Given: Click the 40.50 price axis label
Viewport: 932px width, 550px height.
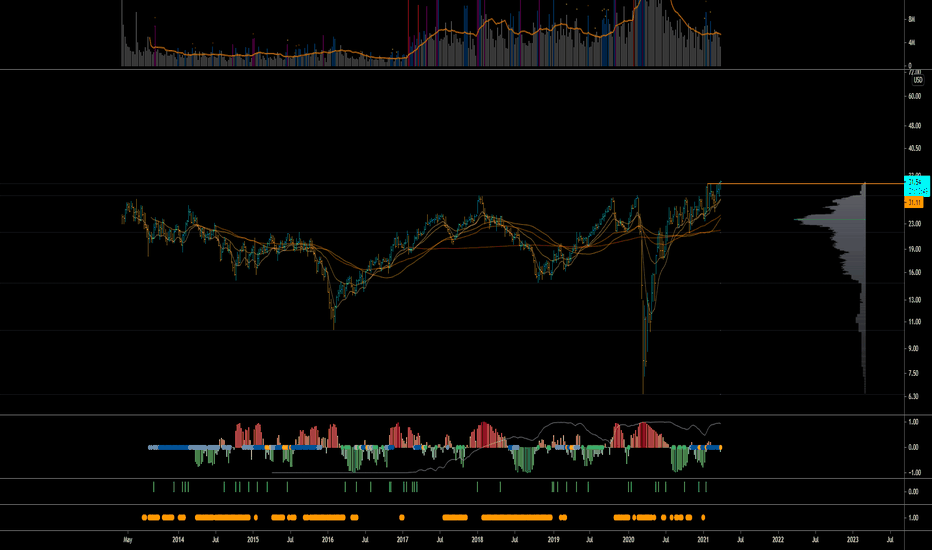Looking at the screenshot, I should click(914, 148).
